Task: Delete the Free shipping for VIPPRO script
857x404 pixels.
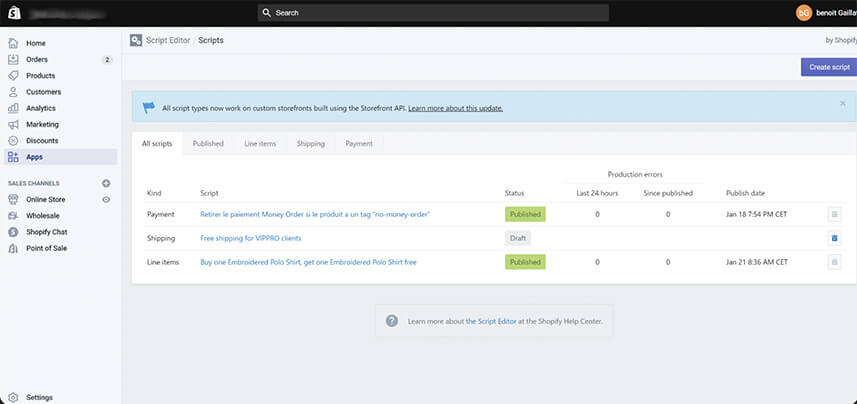Action: point(835,238)
